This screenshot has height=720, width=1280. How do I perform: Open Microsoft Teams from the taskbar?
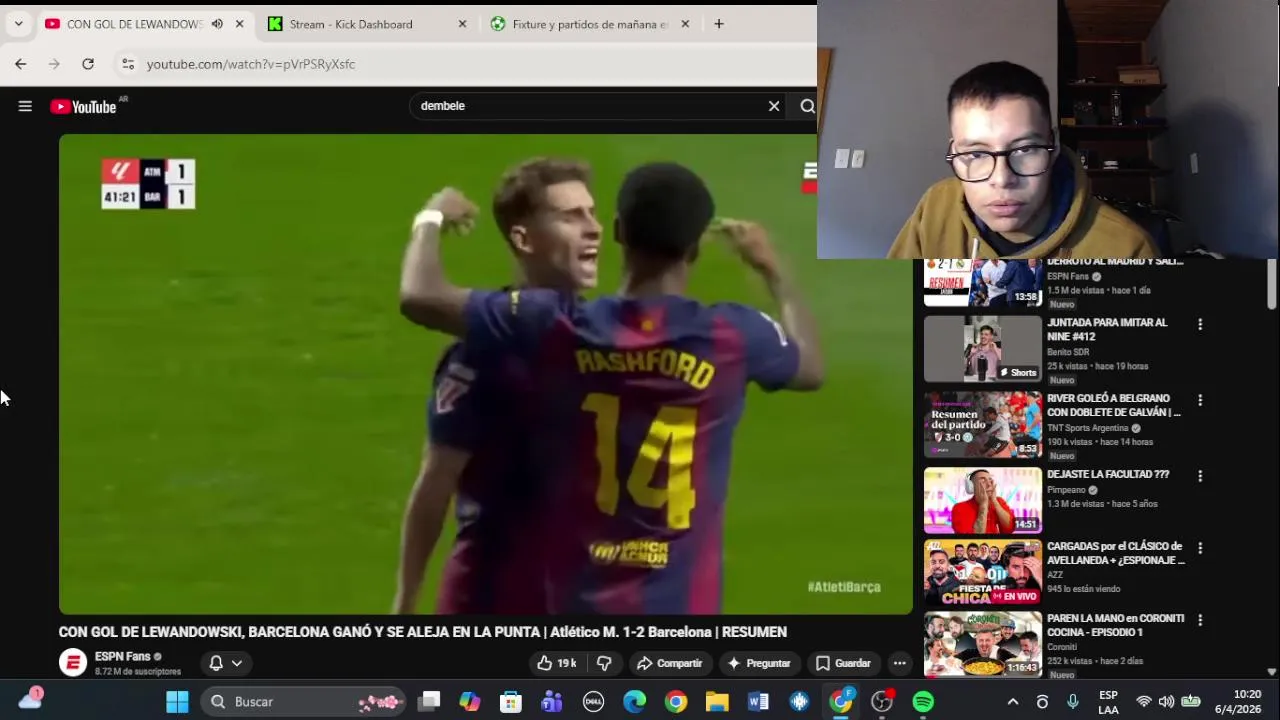click(552, 702)
